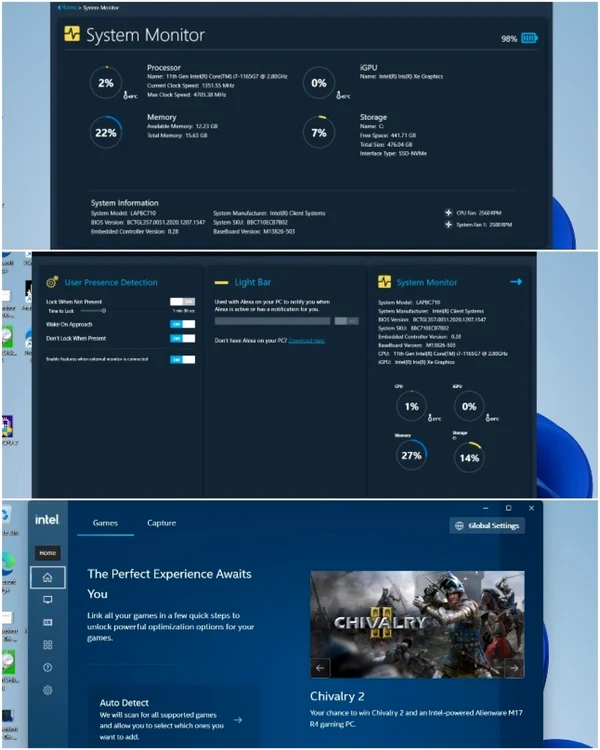Open the display monitor icon in Intel sidebar

click(47, 600)
